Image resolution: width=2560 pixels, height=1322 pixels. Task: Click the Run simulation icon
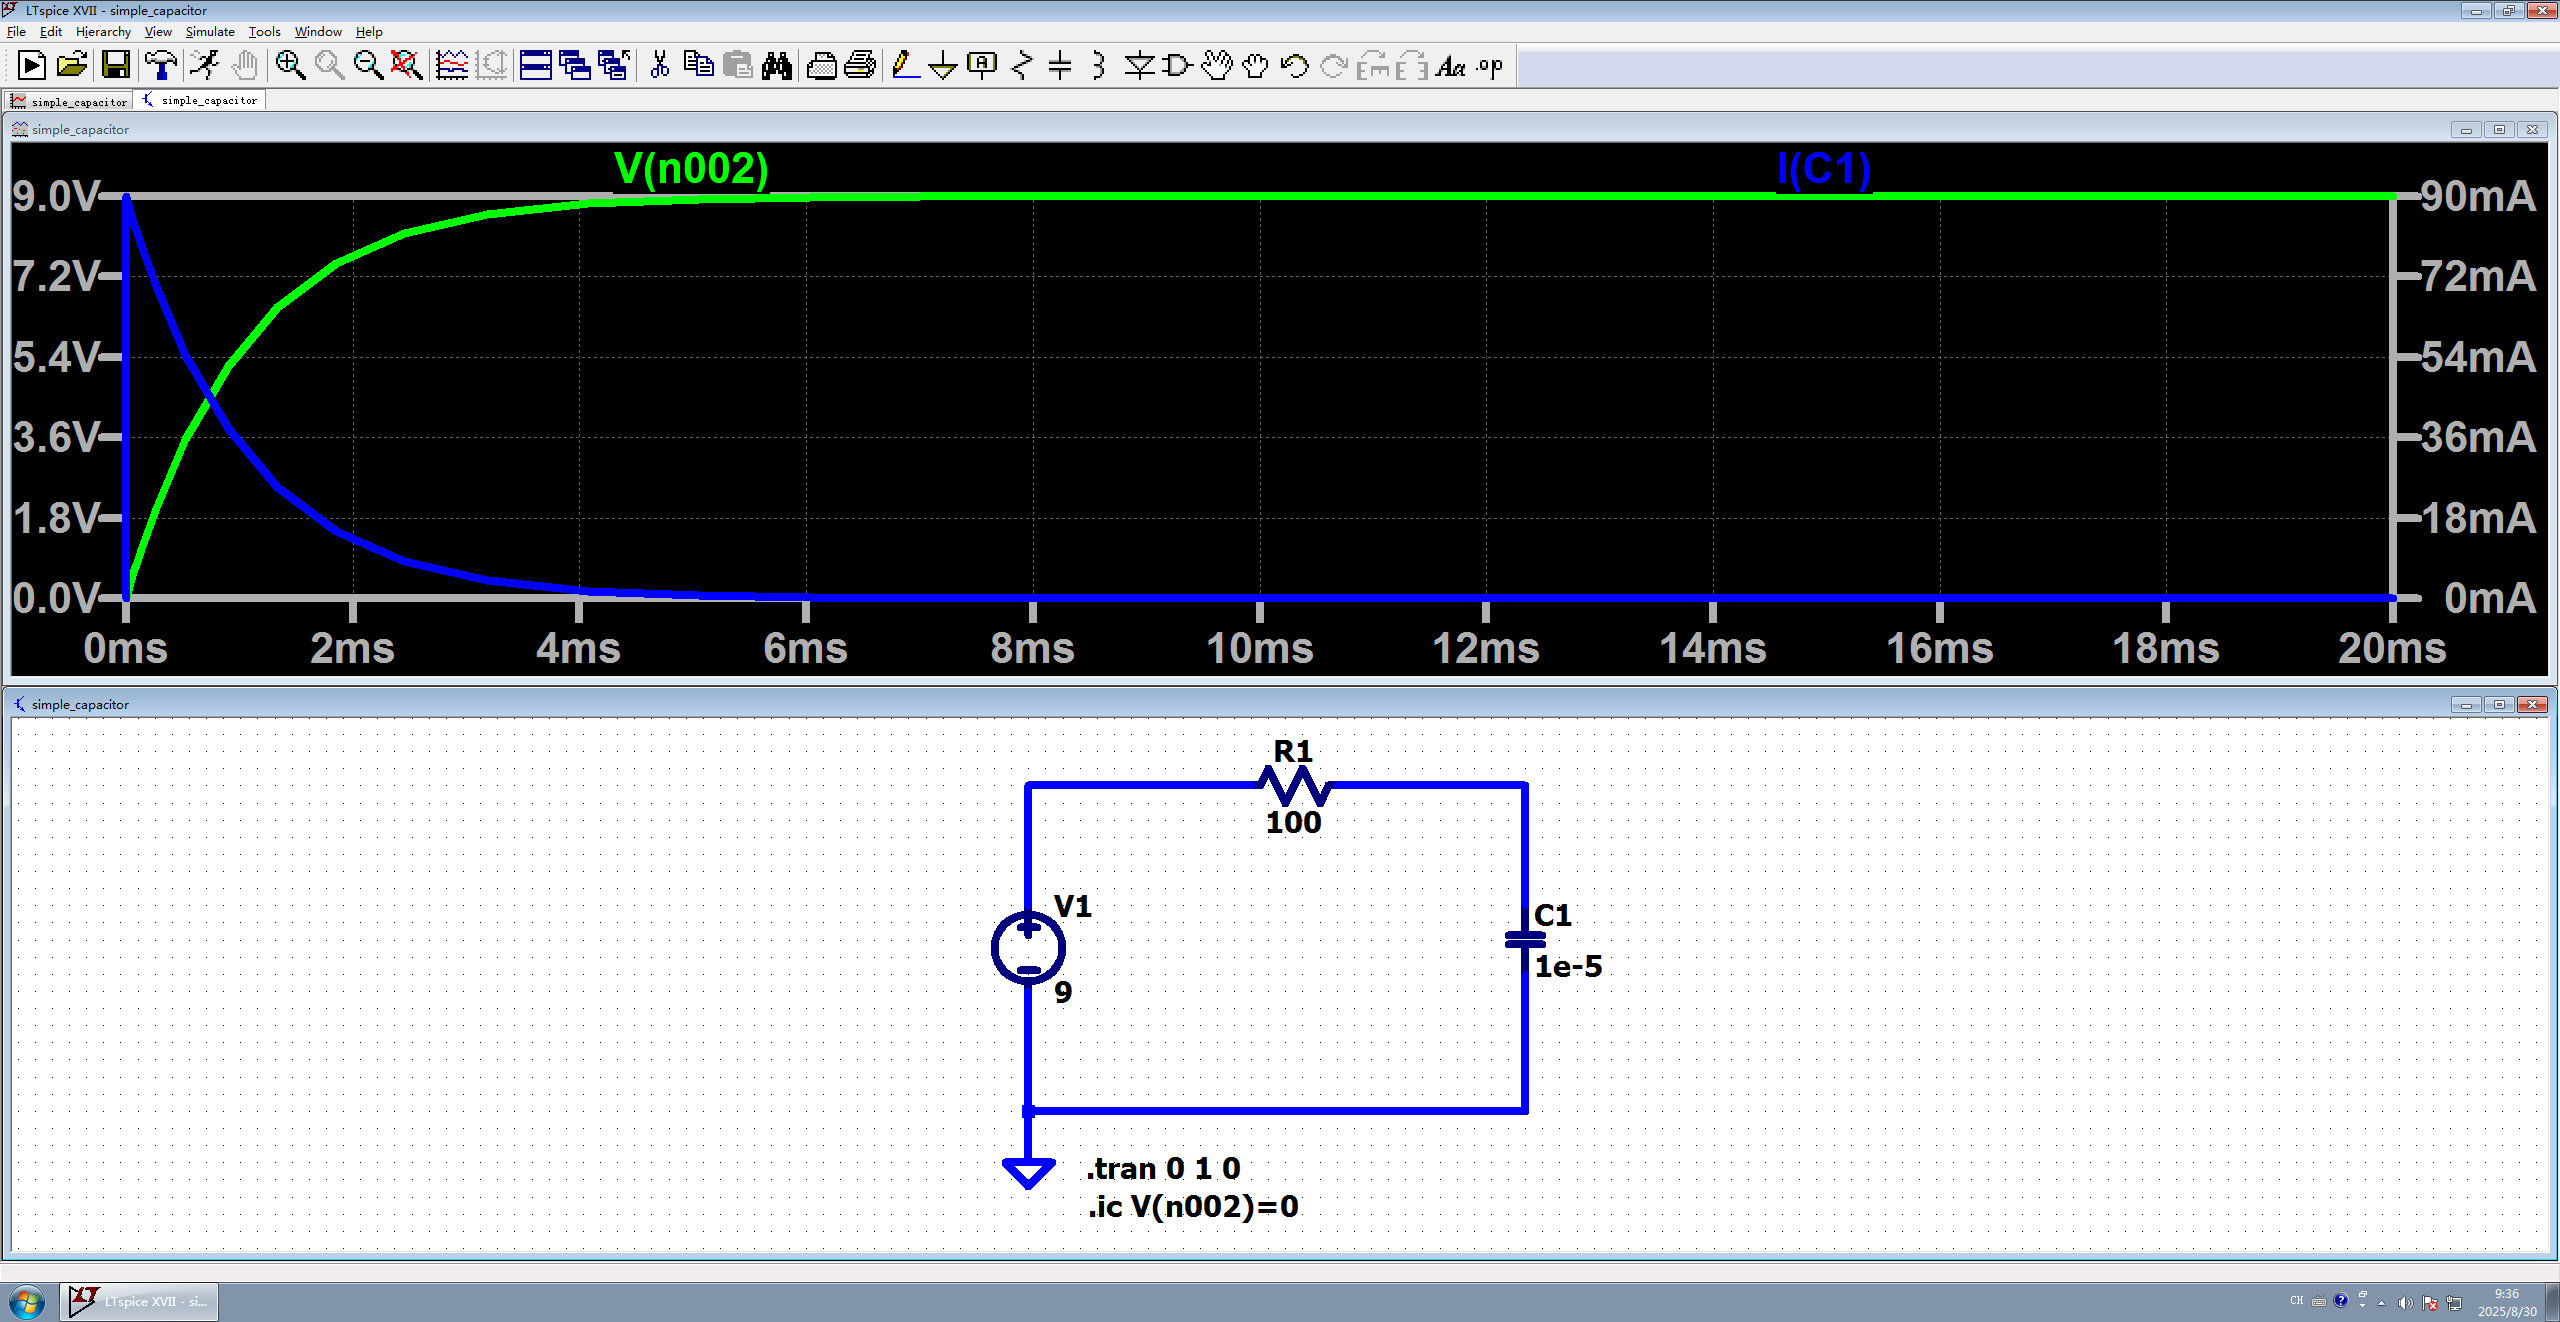205,66
